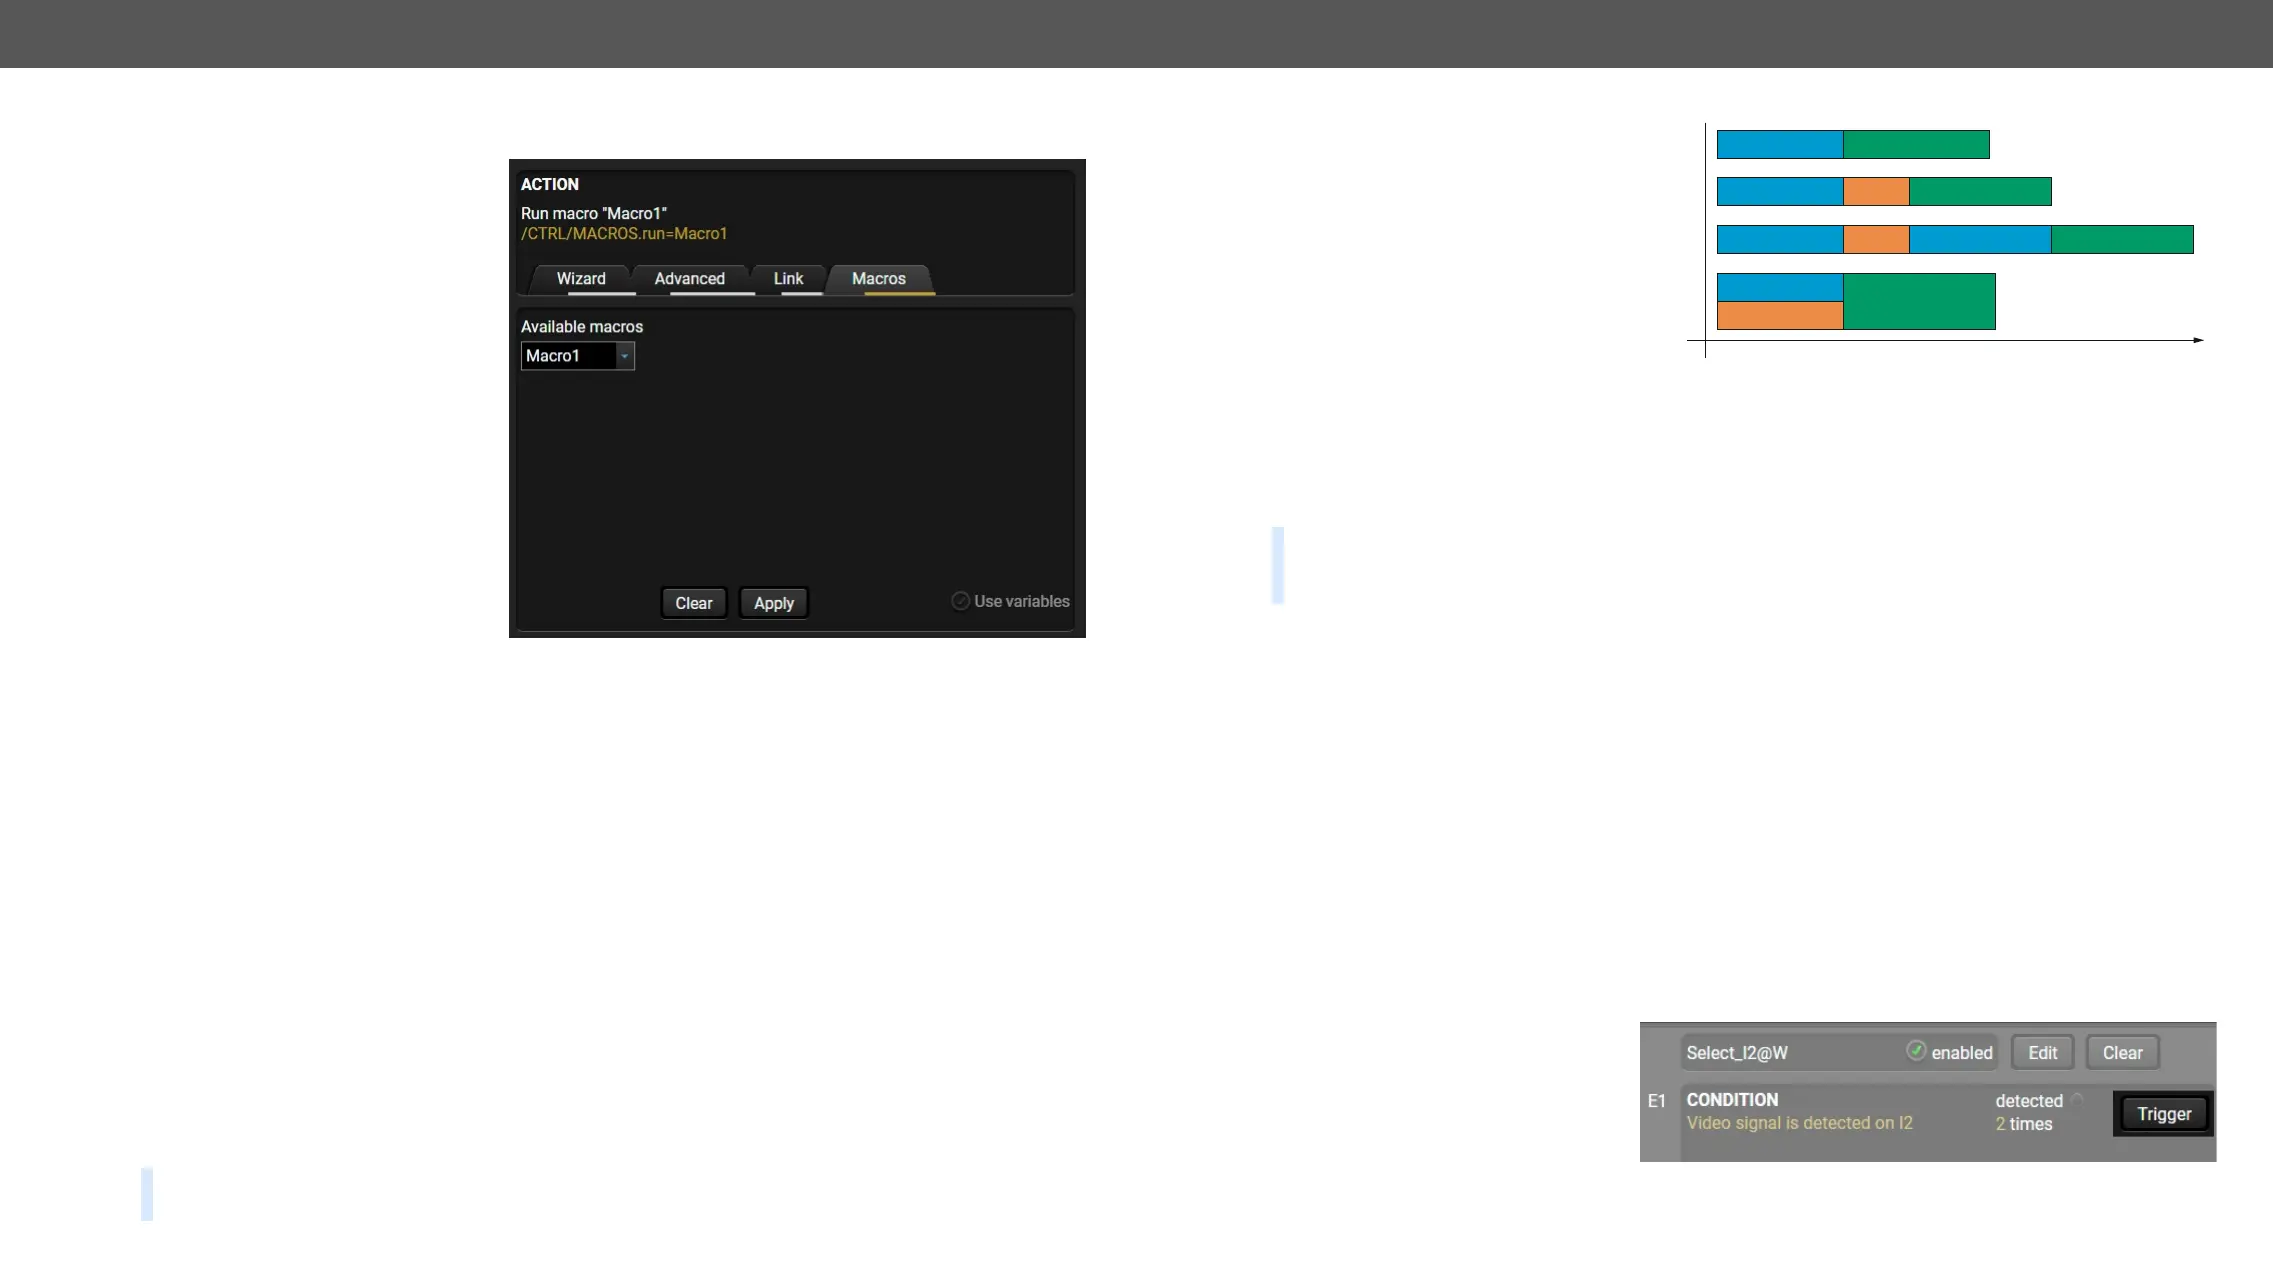Click the timeline axis arrowhead in the diagram
This screenshot has width=2273, height=1276.
click(x=2198, y=340)
